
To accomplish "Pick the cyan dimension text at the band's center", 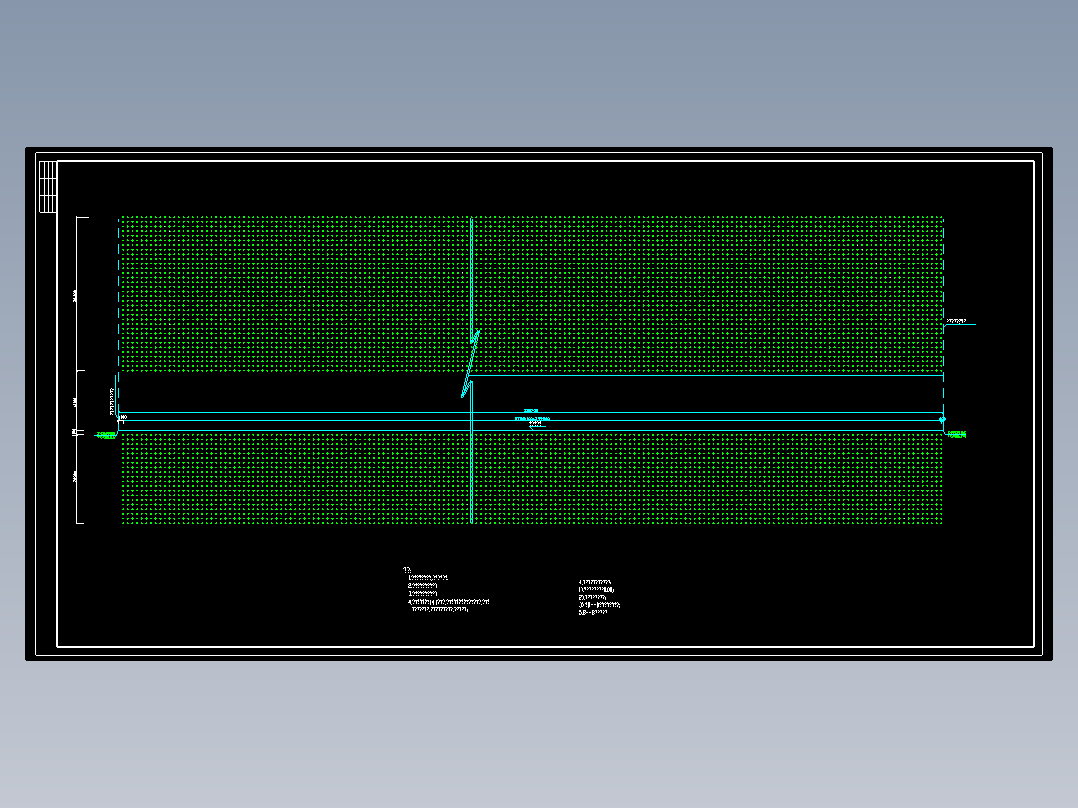I will (533, 419).
